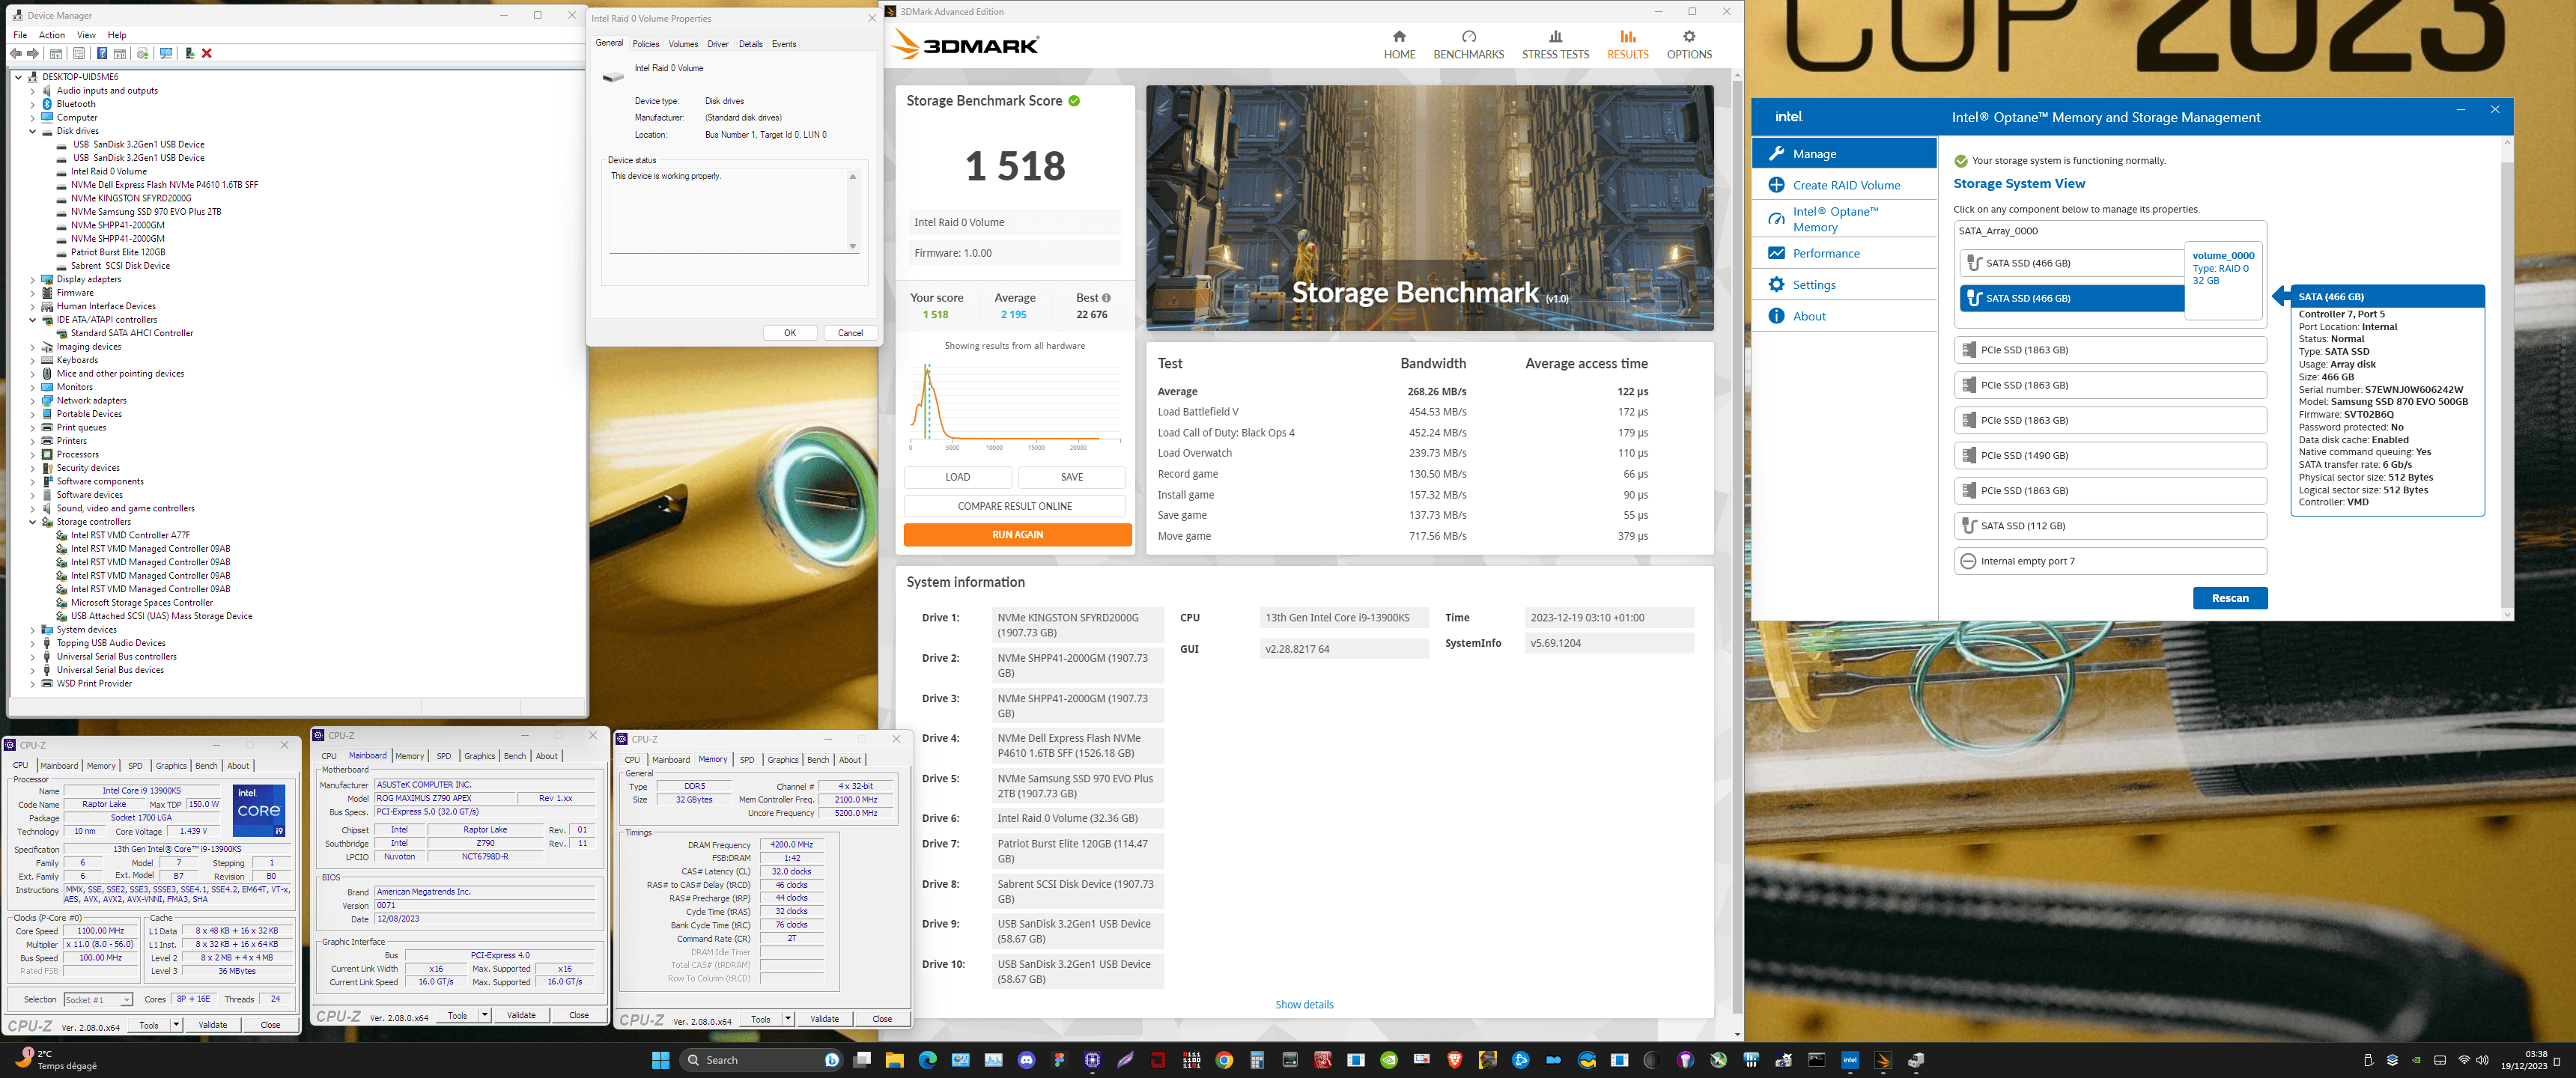2576x1078 pixels.
Task: Switch to Driver tab in RAID properties
Action: pyautogui.click(x=718, y=44)
